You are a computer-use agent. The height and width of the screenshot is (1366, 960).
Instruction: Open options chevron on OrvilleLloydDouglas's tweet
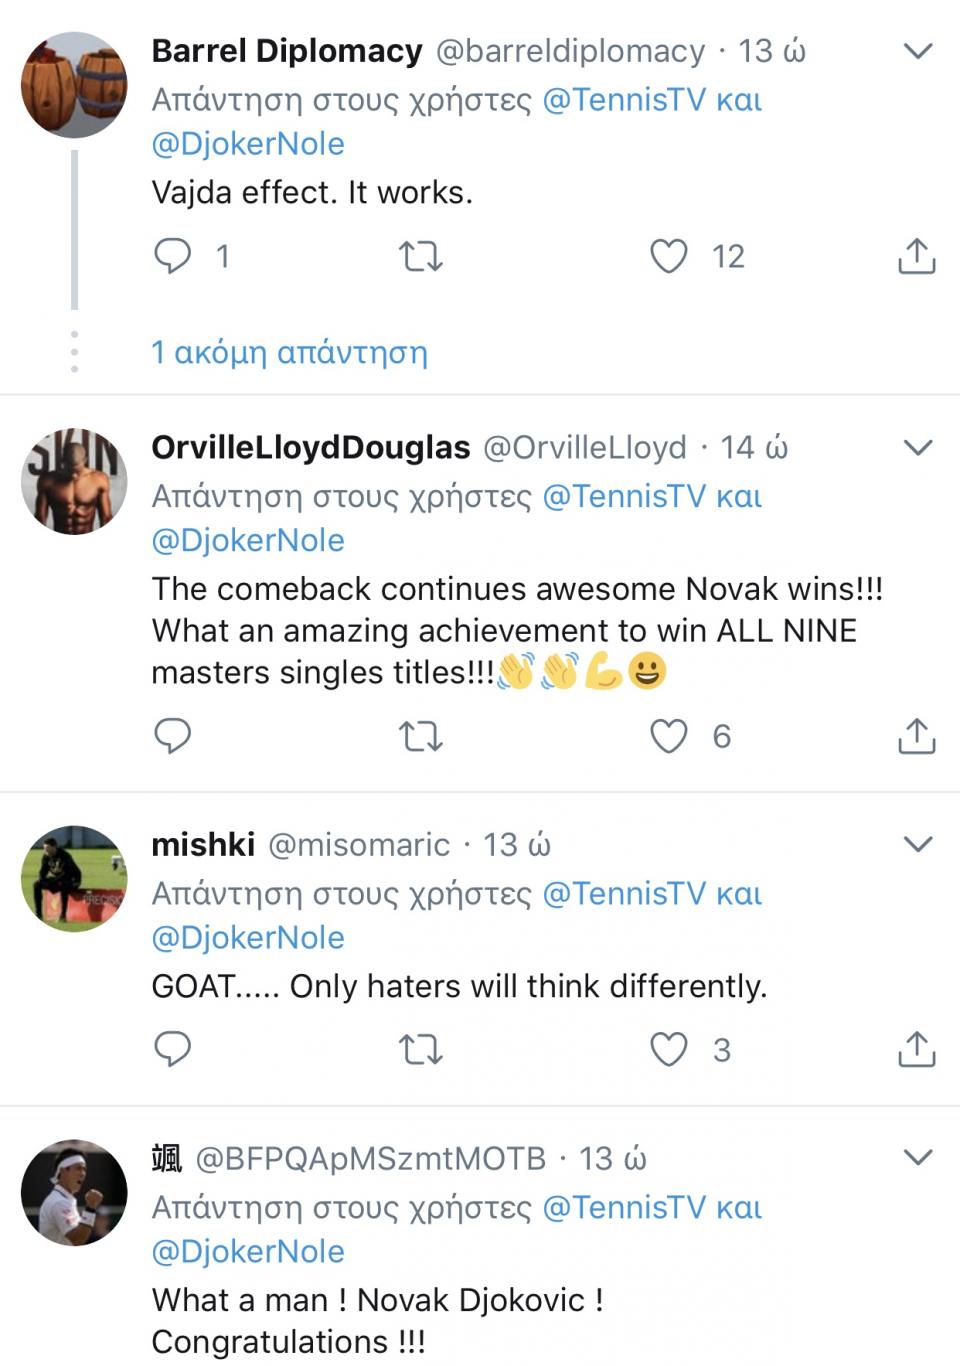click(917, 447)
